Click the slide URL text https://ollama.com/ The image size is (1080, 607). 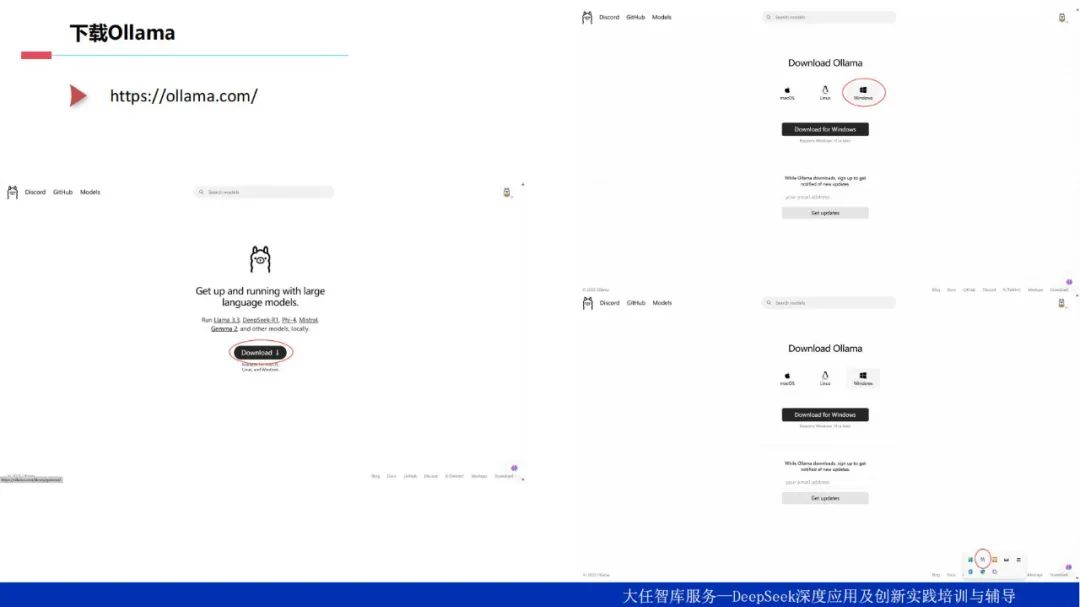coord(184,96)
